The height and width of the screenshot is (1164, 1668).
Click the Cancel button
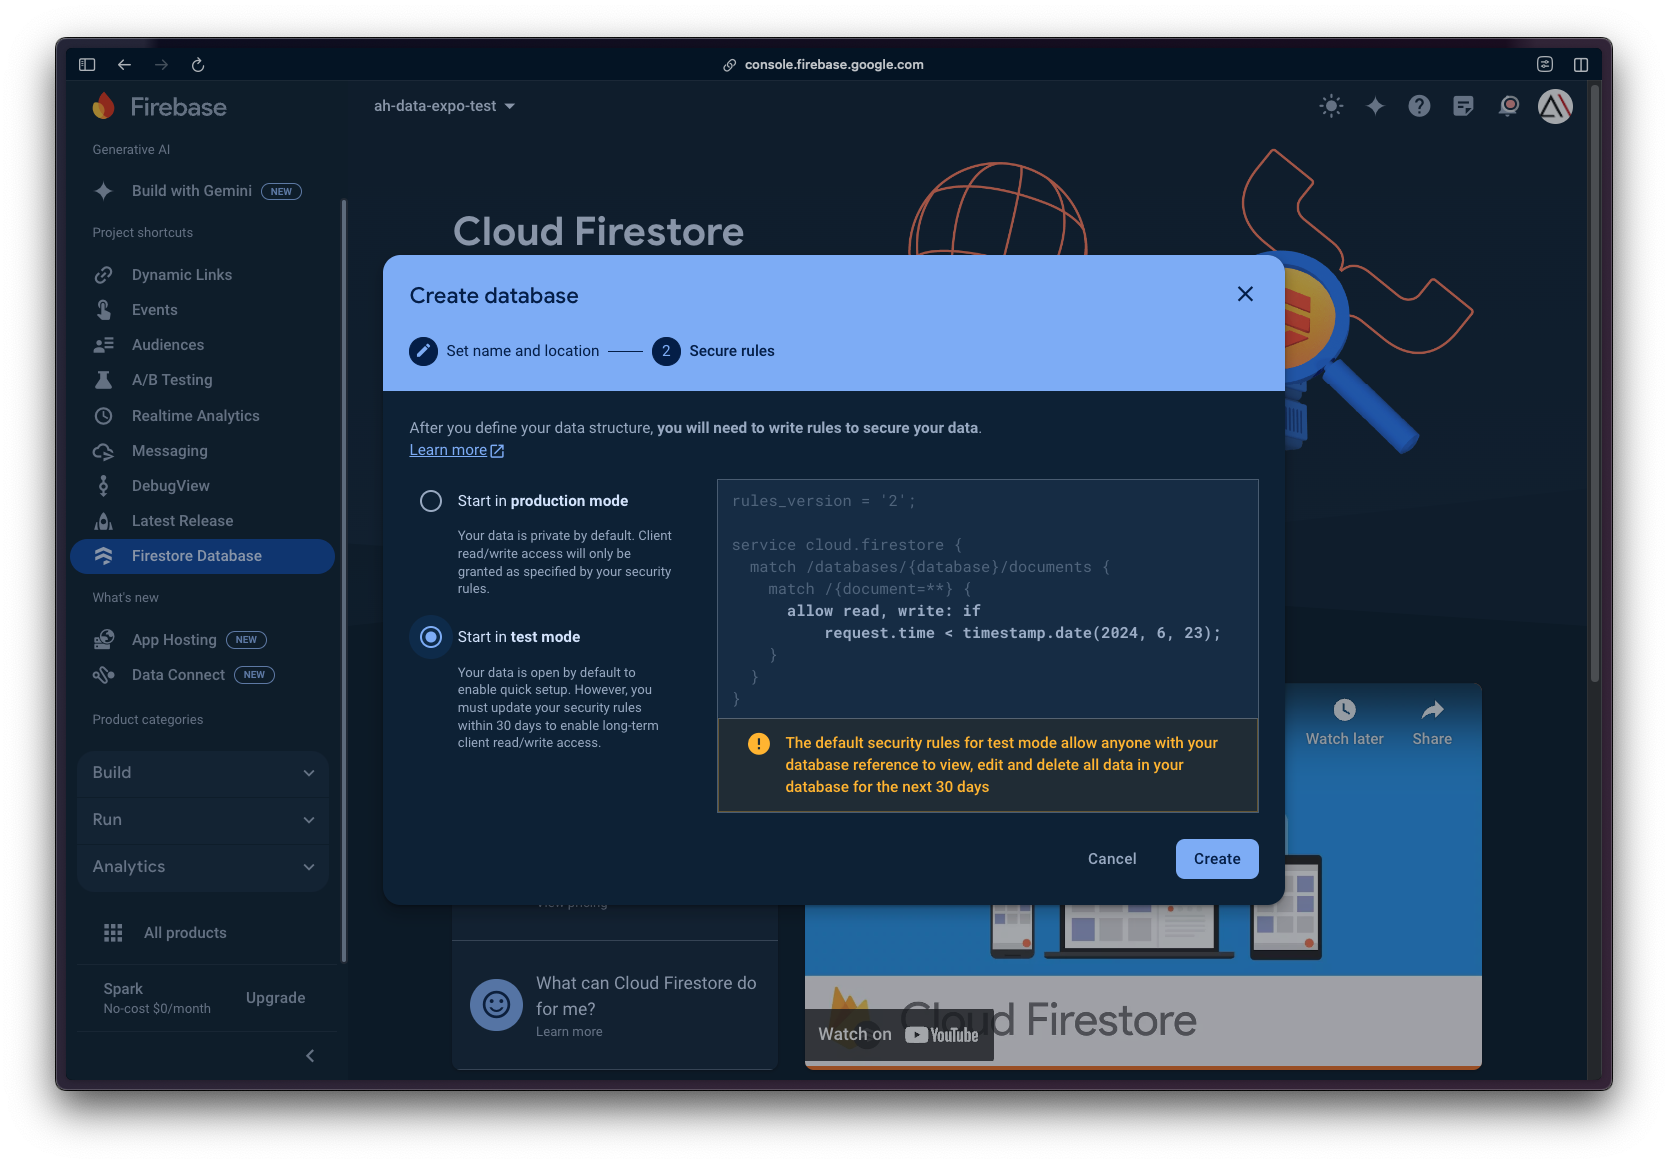(1112, 859)
